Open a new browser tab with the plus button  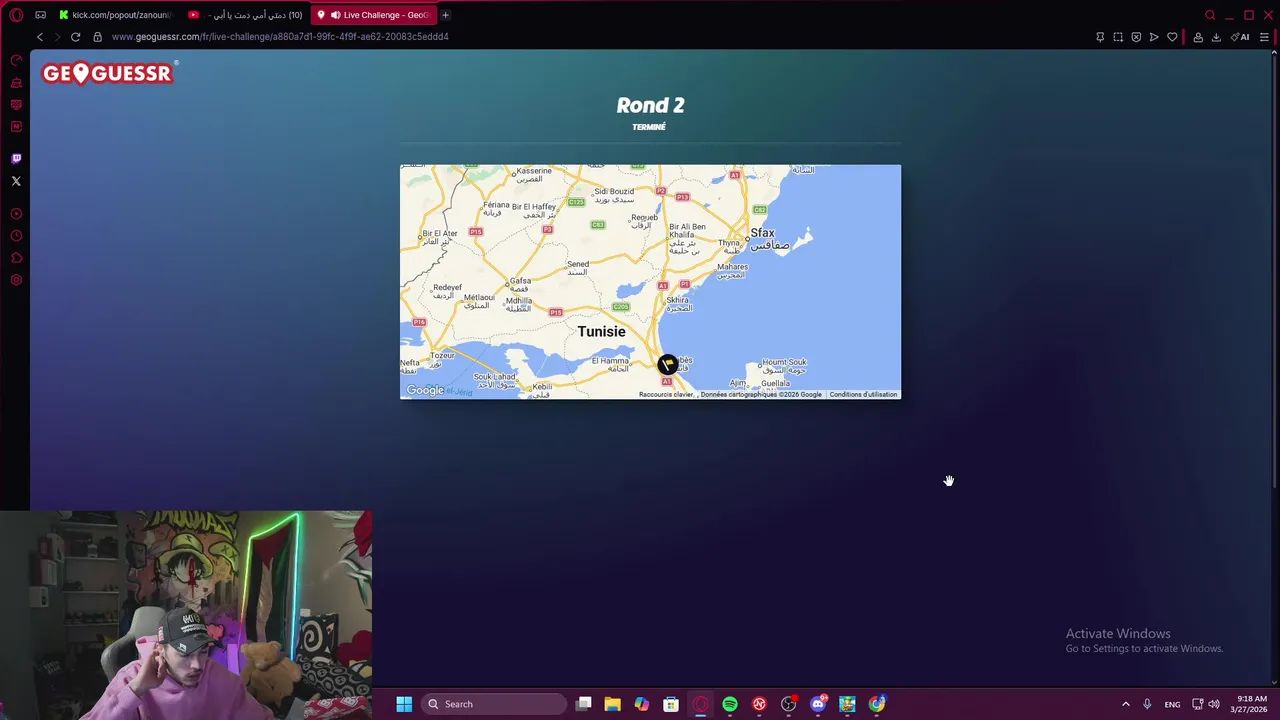(x=445, y=15)
